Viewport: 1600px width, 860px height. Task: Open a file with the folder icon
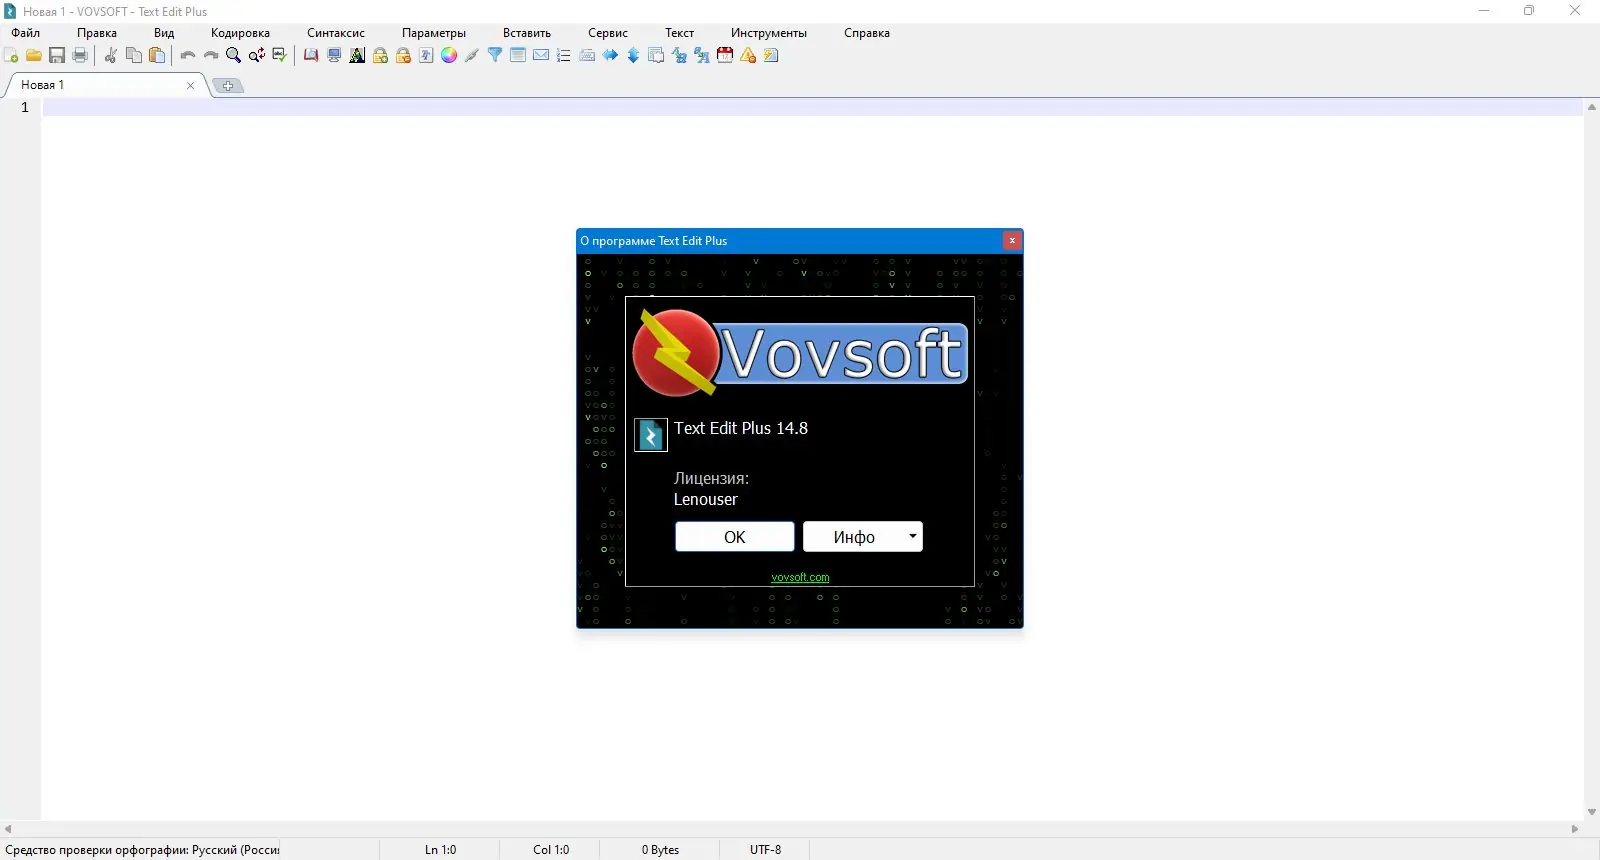coord(34,56)
